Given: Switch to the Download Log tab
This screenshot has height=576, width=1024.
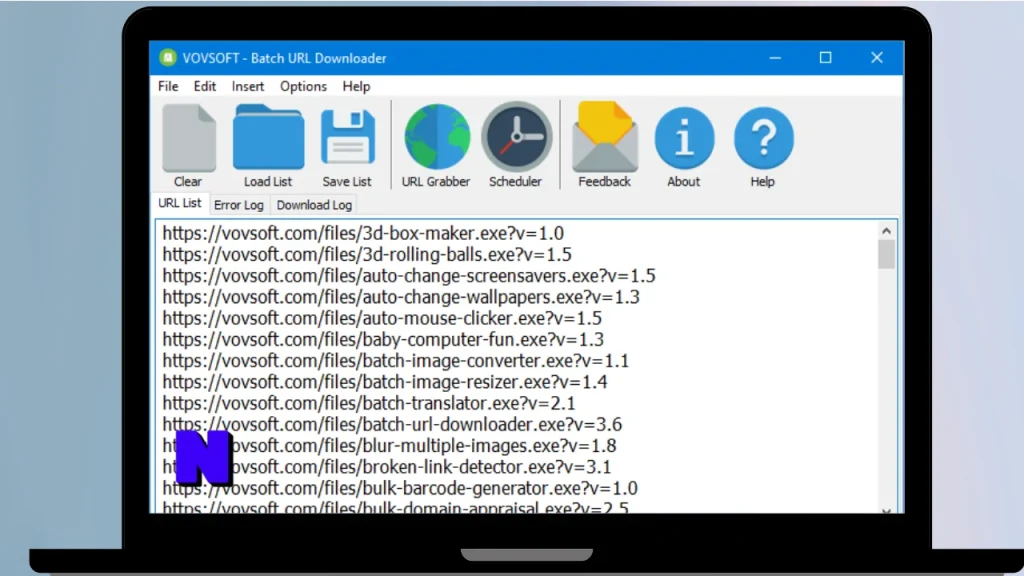Looking at the screenshot, I should coord(314,205).
